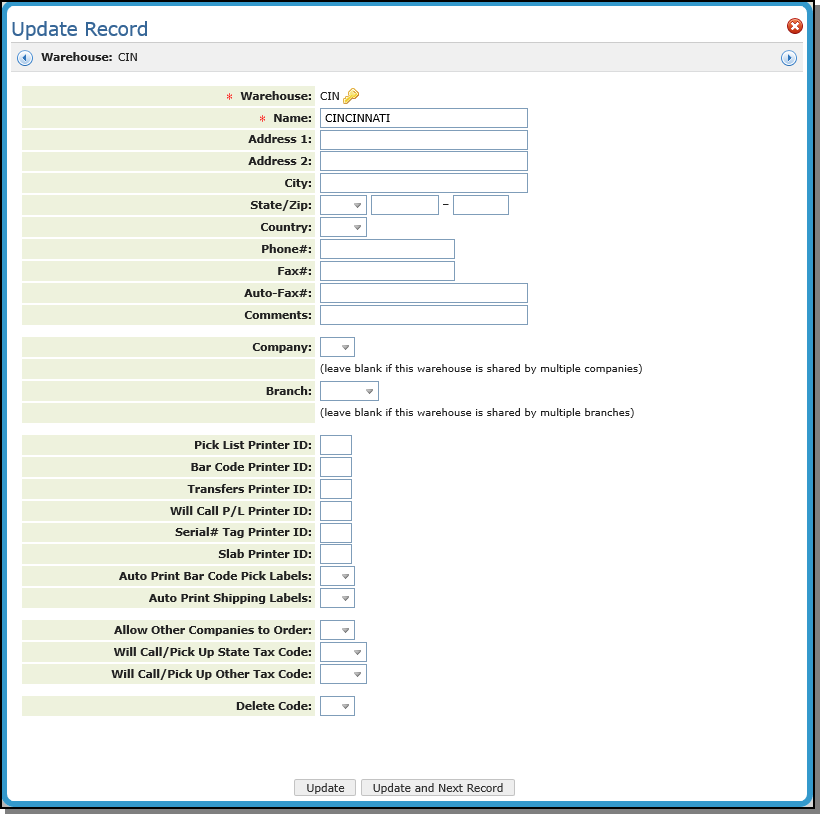Click the previous record arrow icon
820x814 pixels.
click(x=25, y=58)
